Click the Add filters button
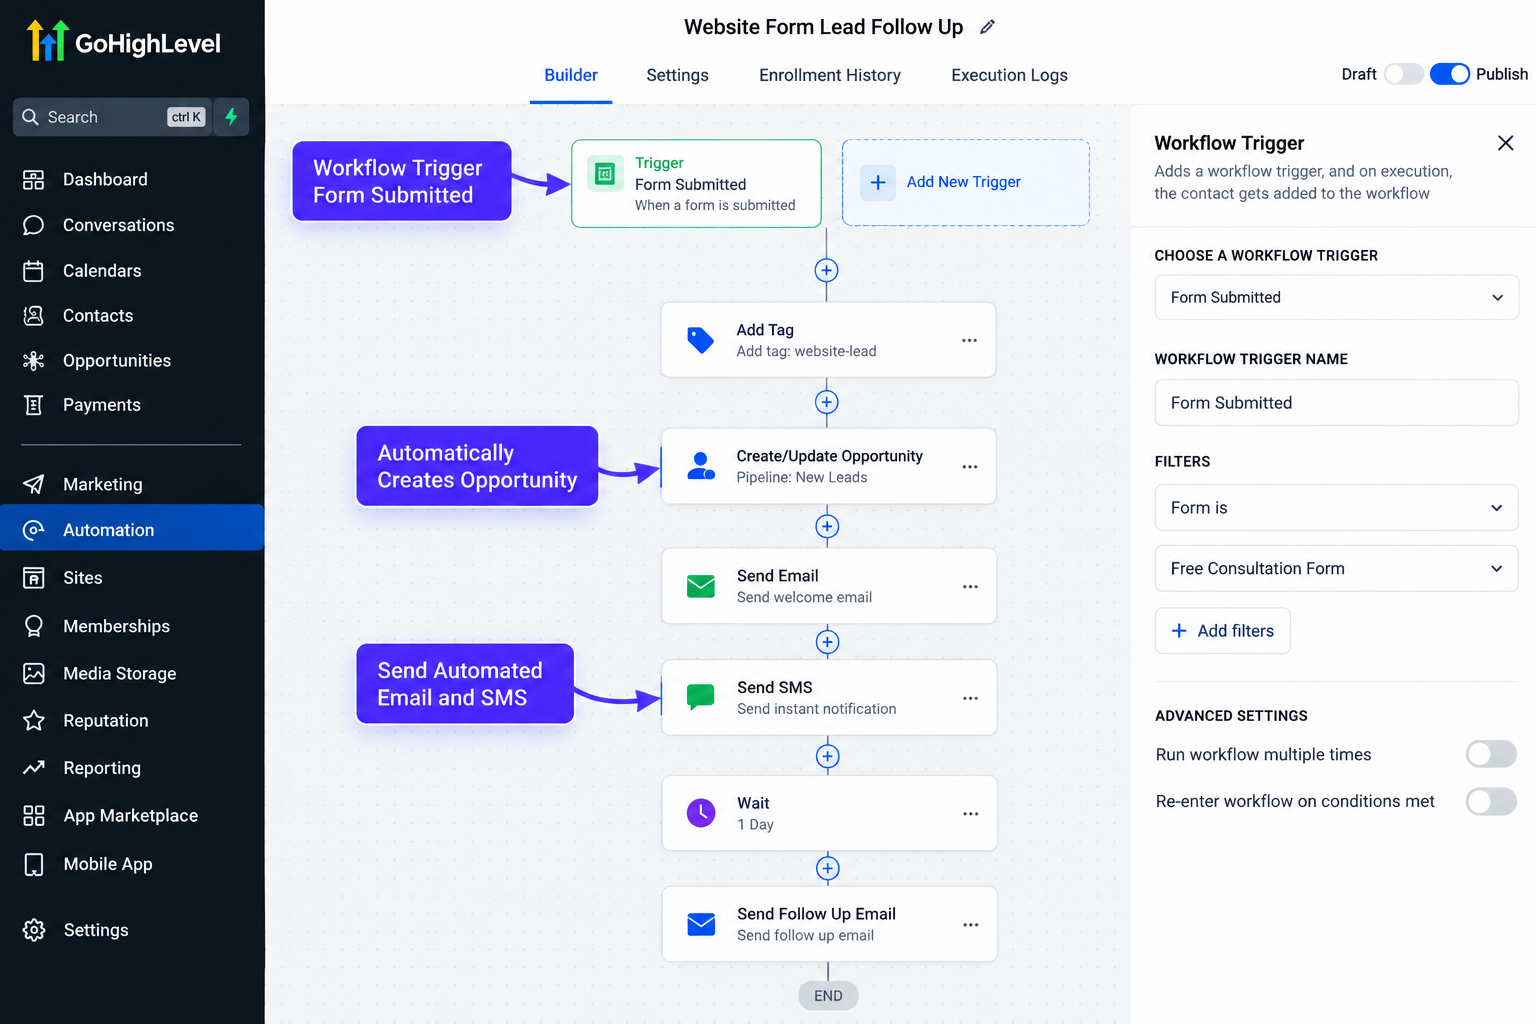The height and width of the screenshot is (1024, 1536). 1222,631
